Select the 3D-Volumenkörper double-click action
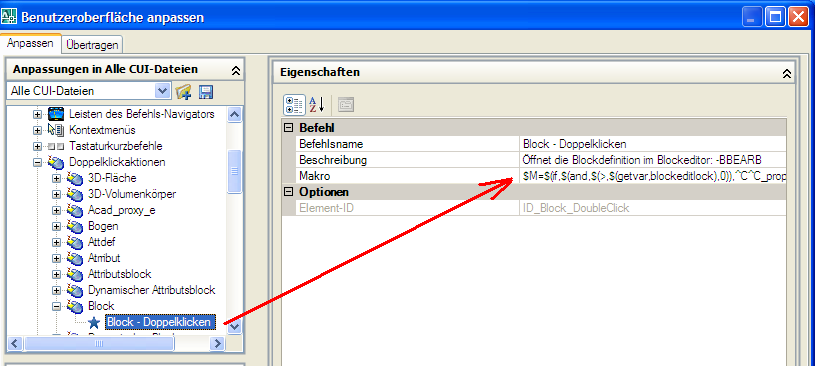The height and width of the screenshot is (366, 815). click(132, 194)
